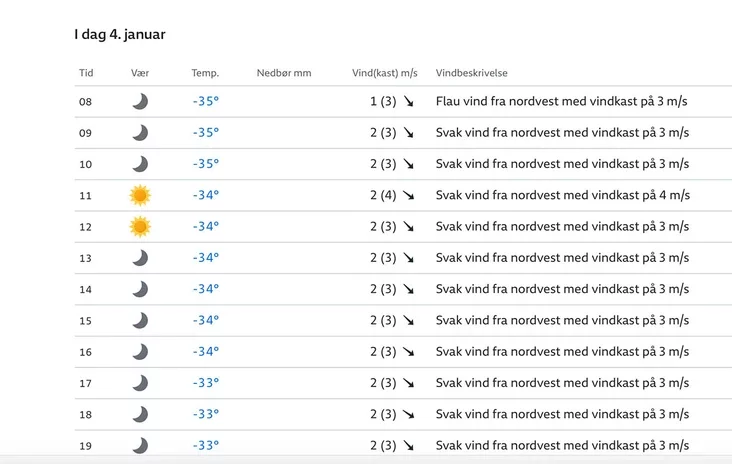Click the I dag 4. januar heading
Screen dimensions: 732x464
120,35
